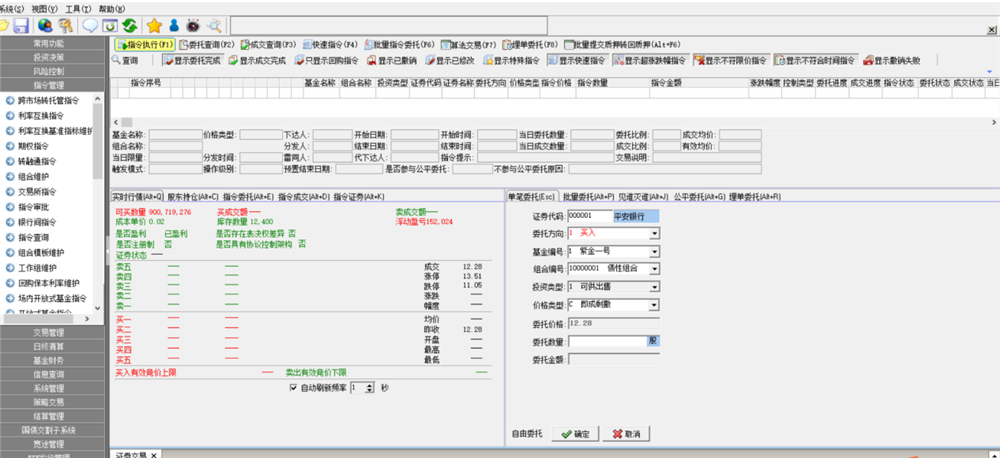Open the 投资类型 dropdown
This screenshot has width=1000, height=458.
pos(654,287)
